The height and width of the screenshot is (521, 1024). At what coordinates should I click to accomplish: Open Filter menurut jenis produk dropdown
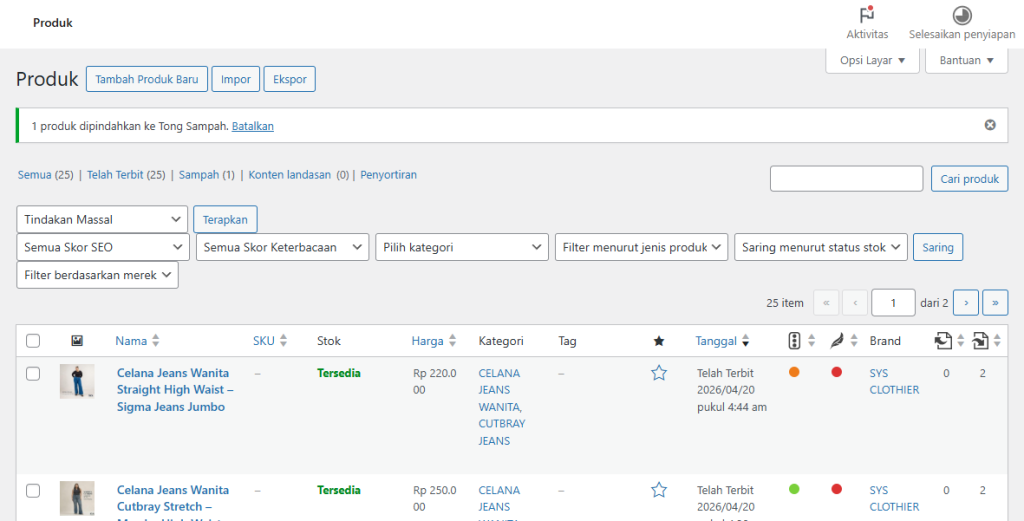point(641,247)
